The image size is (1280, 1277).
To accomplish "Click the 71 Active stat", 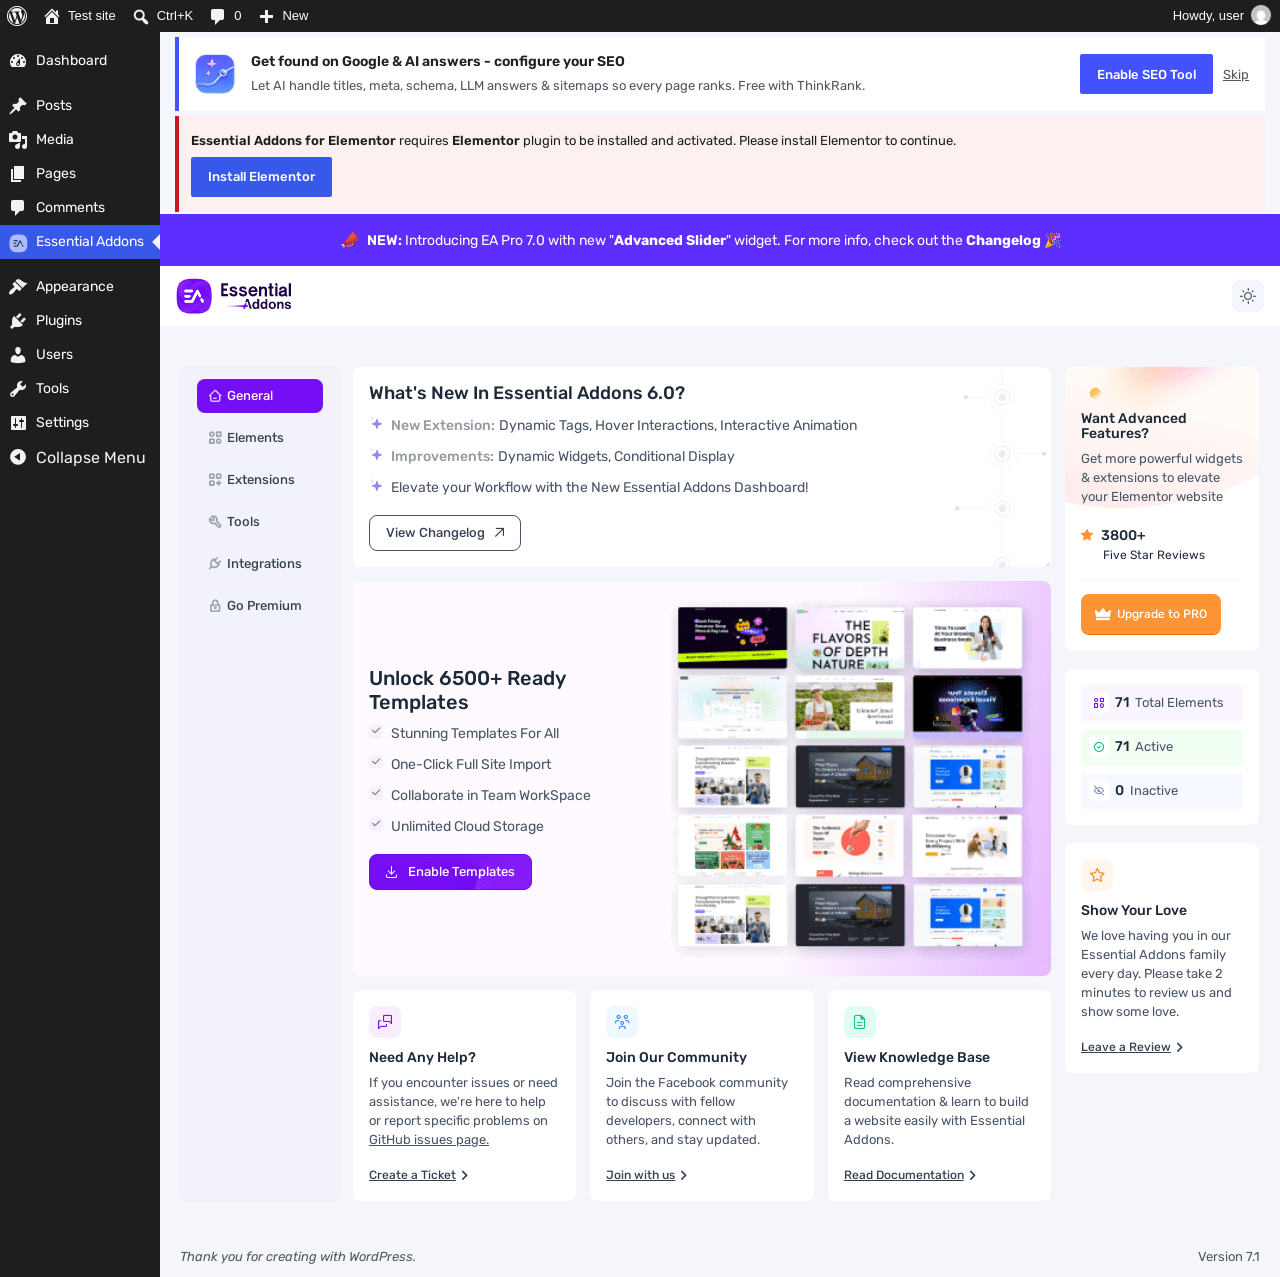I will tap(1162, 747).
